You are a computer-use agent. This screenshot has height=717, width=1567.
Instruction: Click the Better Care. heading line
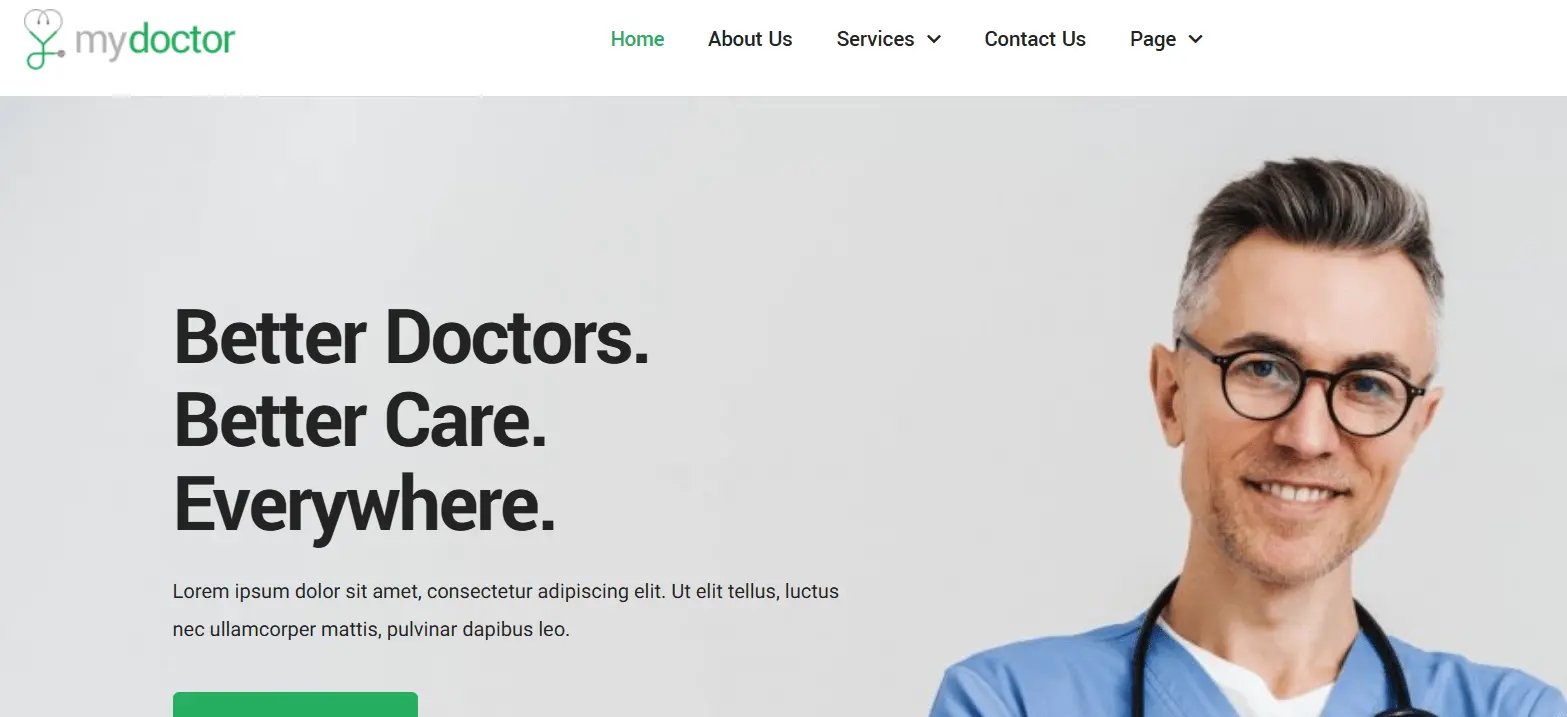(x=361, y=421)
